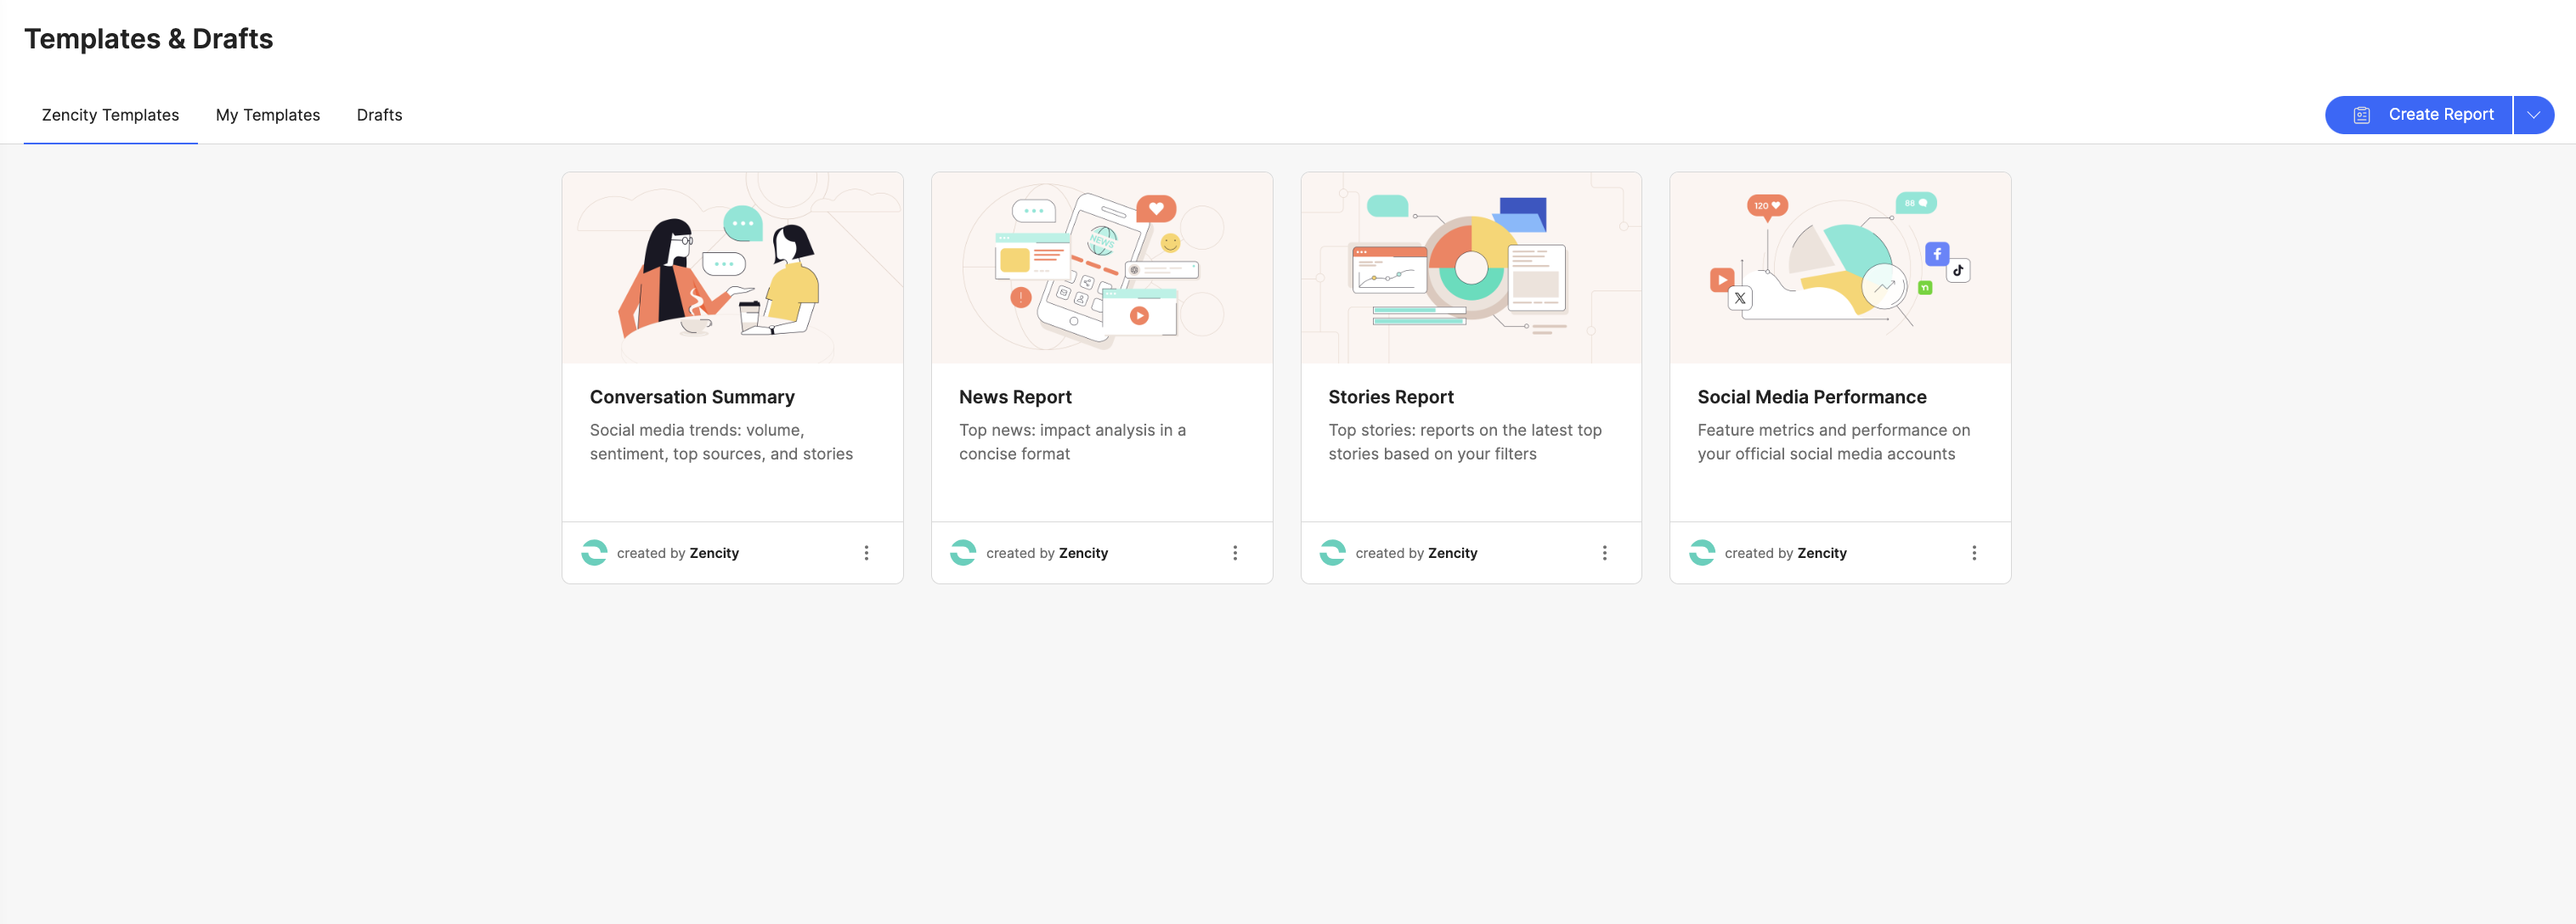This screenshot has height=924, width=2576.
Task: Open Conversation Summary three-dot options menu
Action: tap(866, 553)
